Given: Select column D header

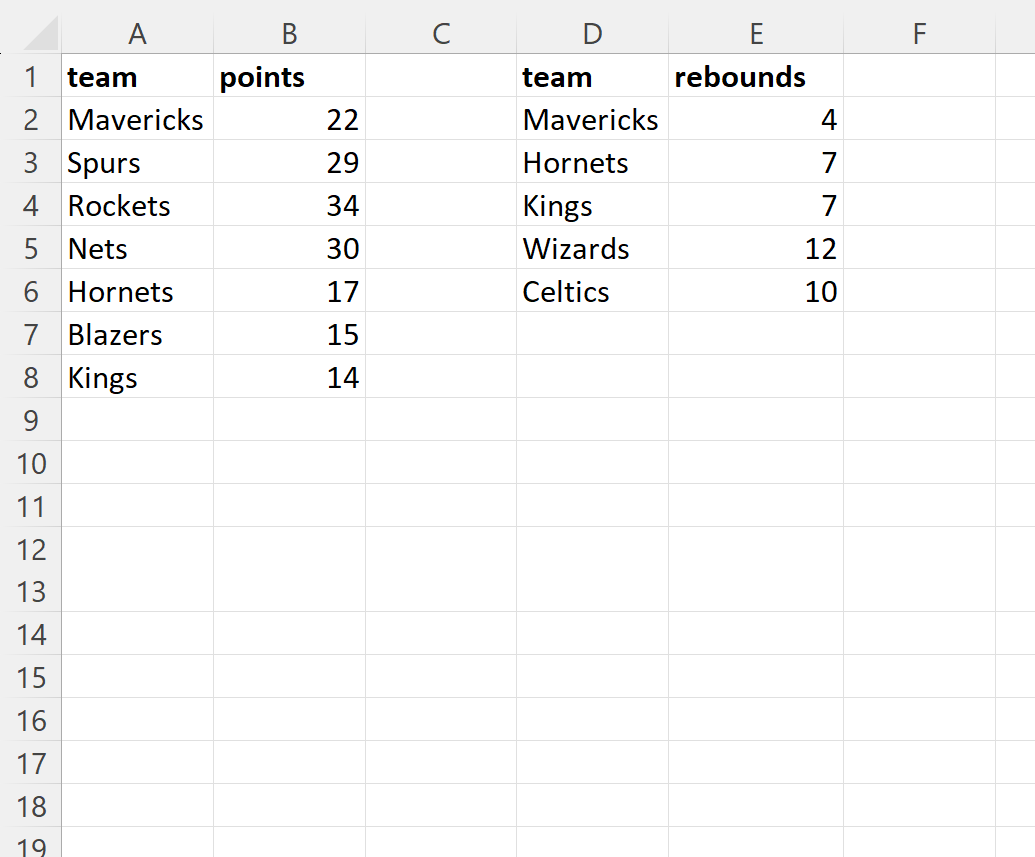Looking at the screenshot, I should point(592,34).
